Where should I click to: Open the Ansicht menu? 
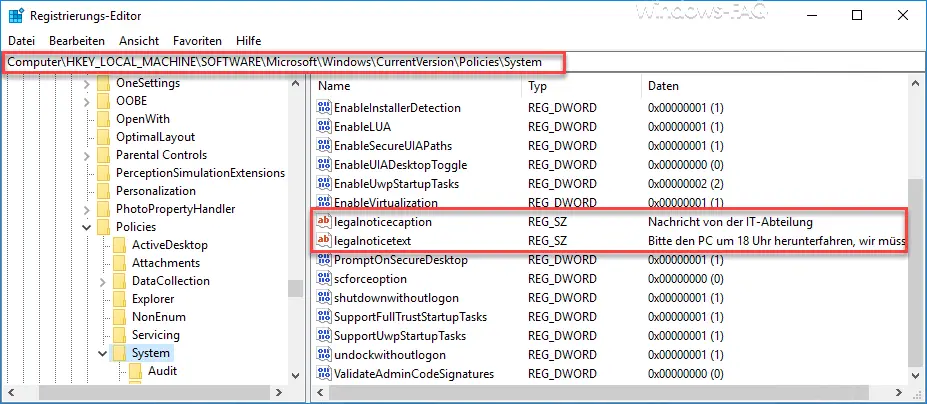pos(139,41)
